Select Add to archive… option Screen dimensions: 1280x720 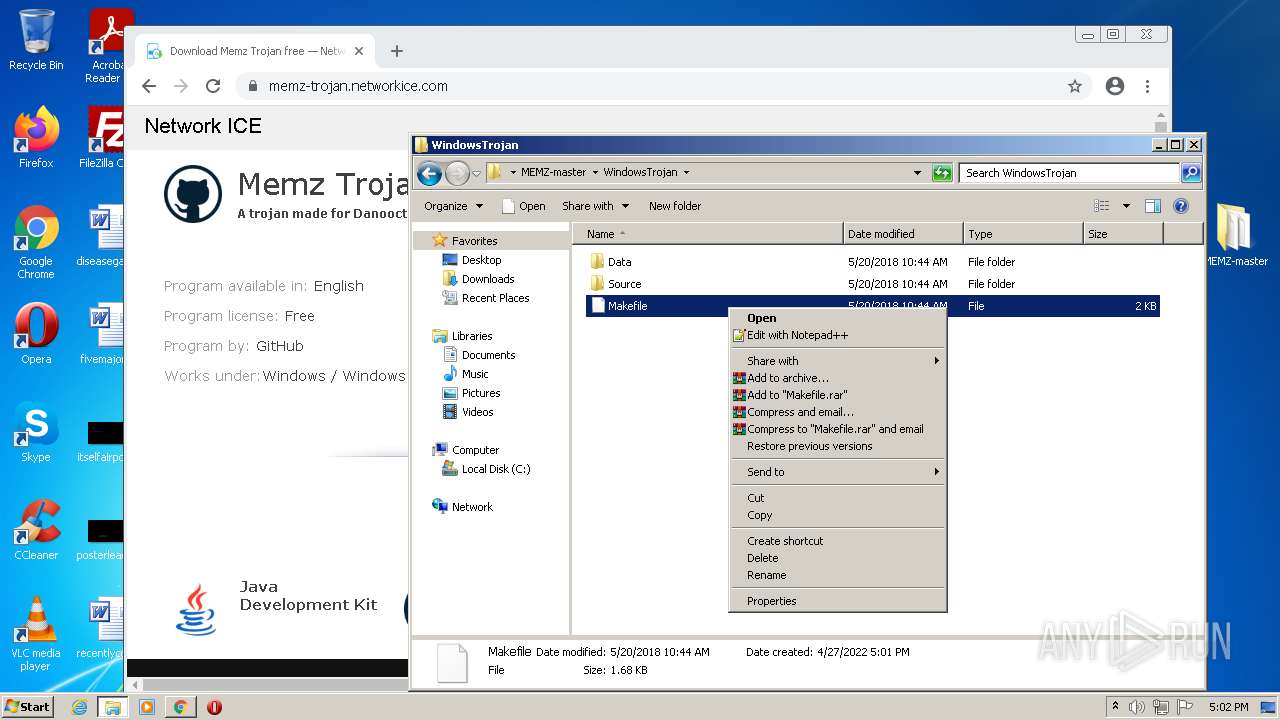point(838,378)
